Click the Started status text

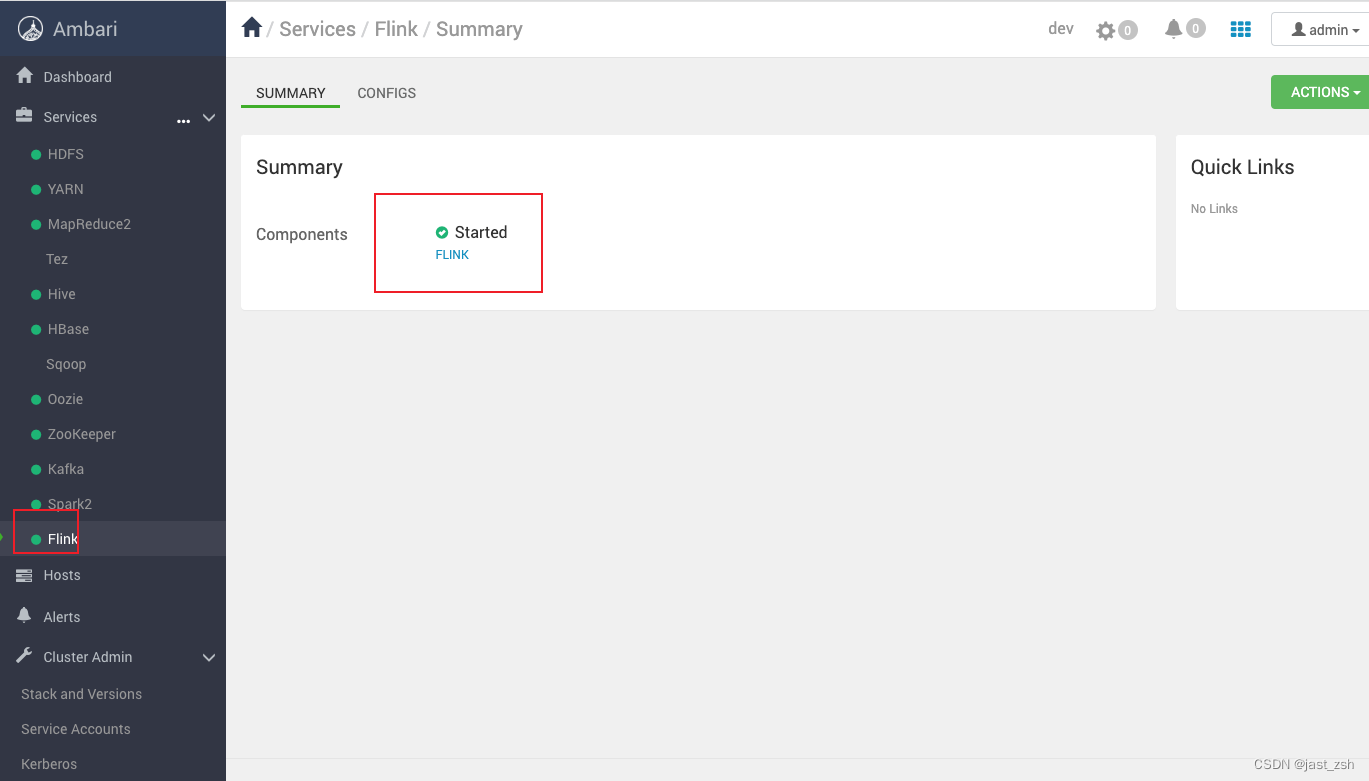click(x=481, y=232)
